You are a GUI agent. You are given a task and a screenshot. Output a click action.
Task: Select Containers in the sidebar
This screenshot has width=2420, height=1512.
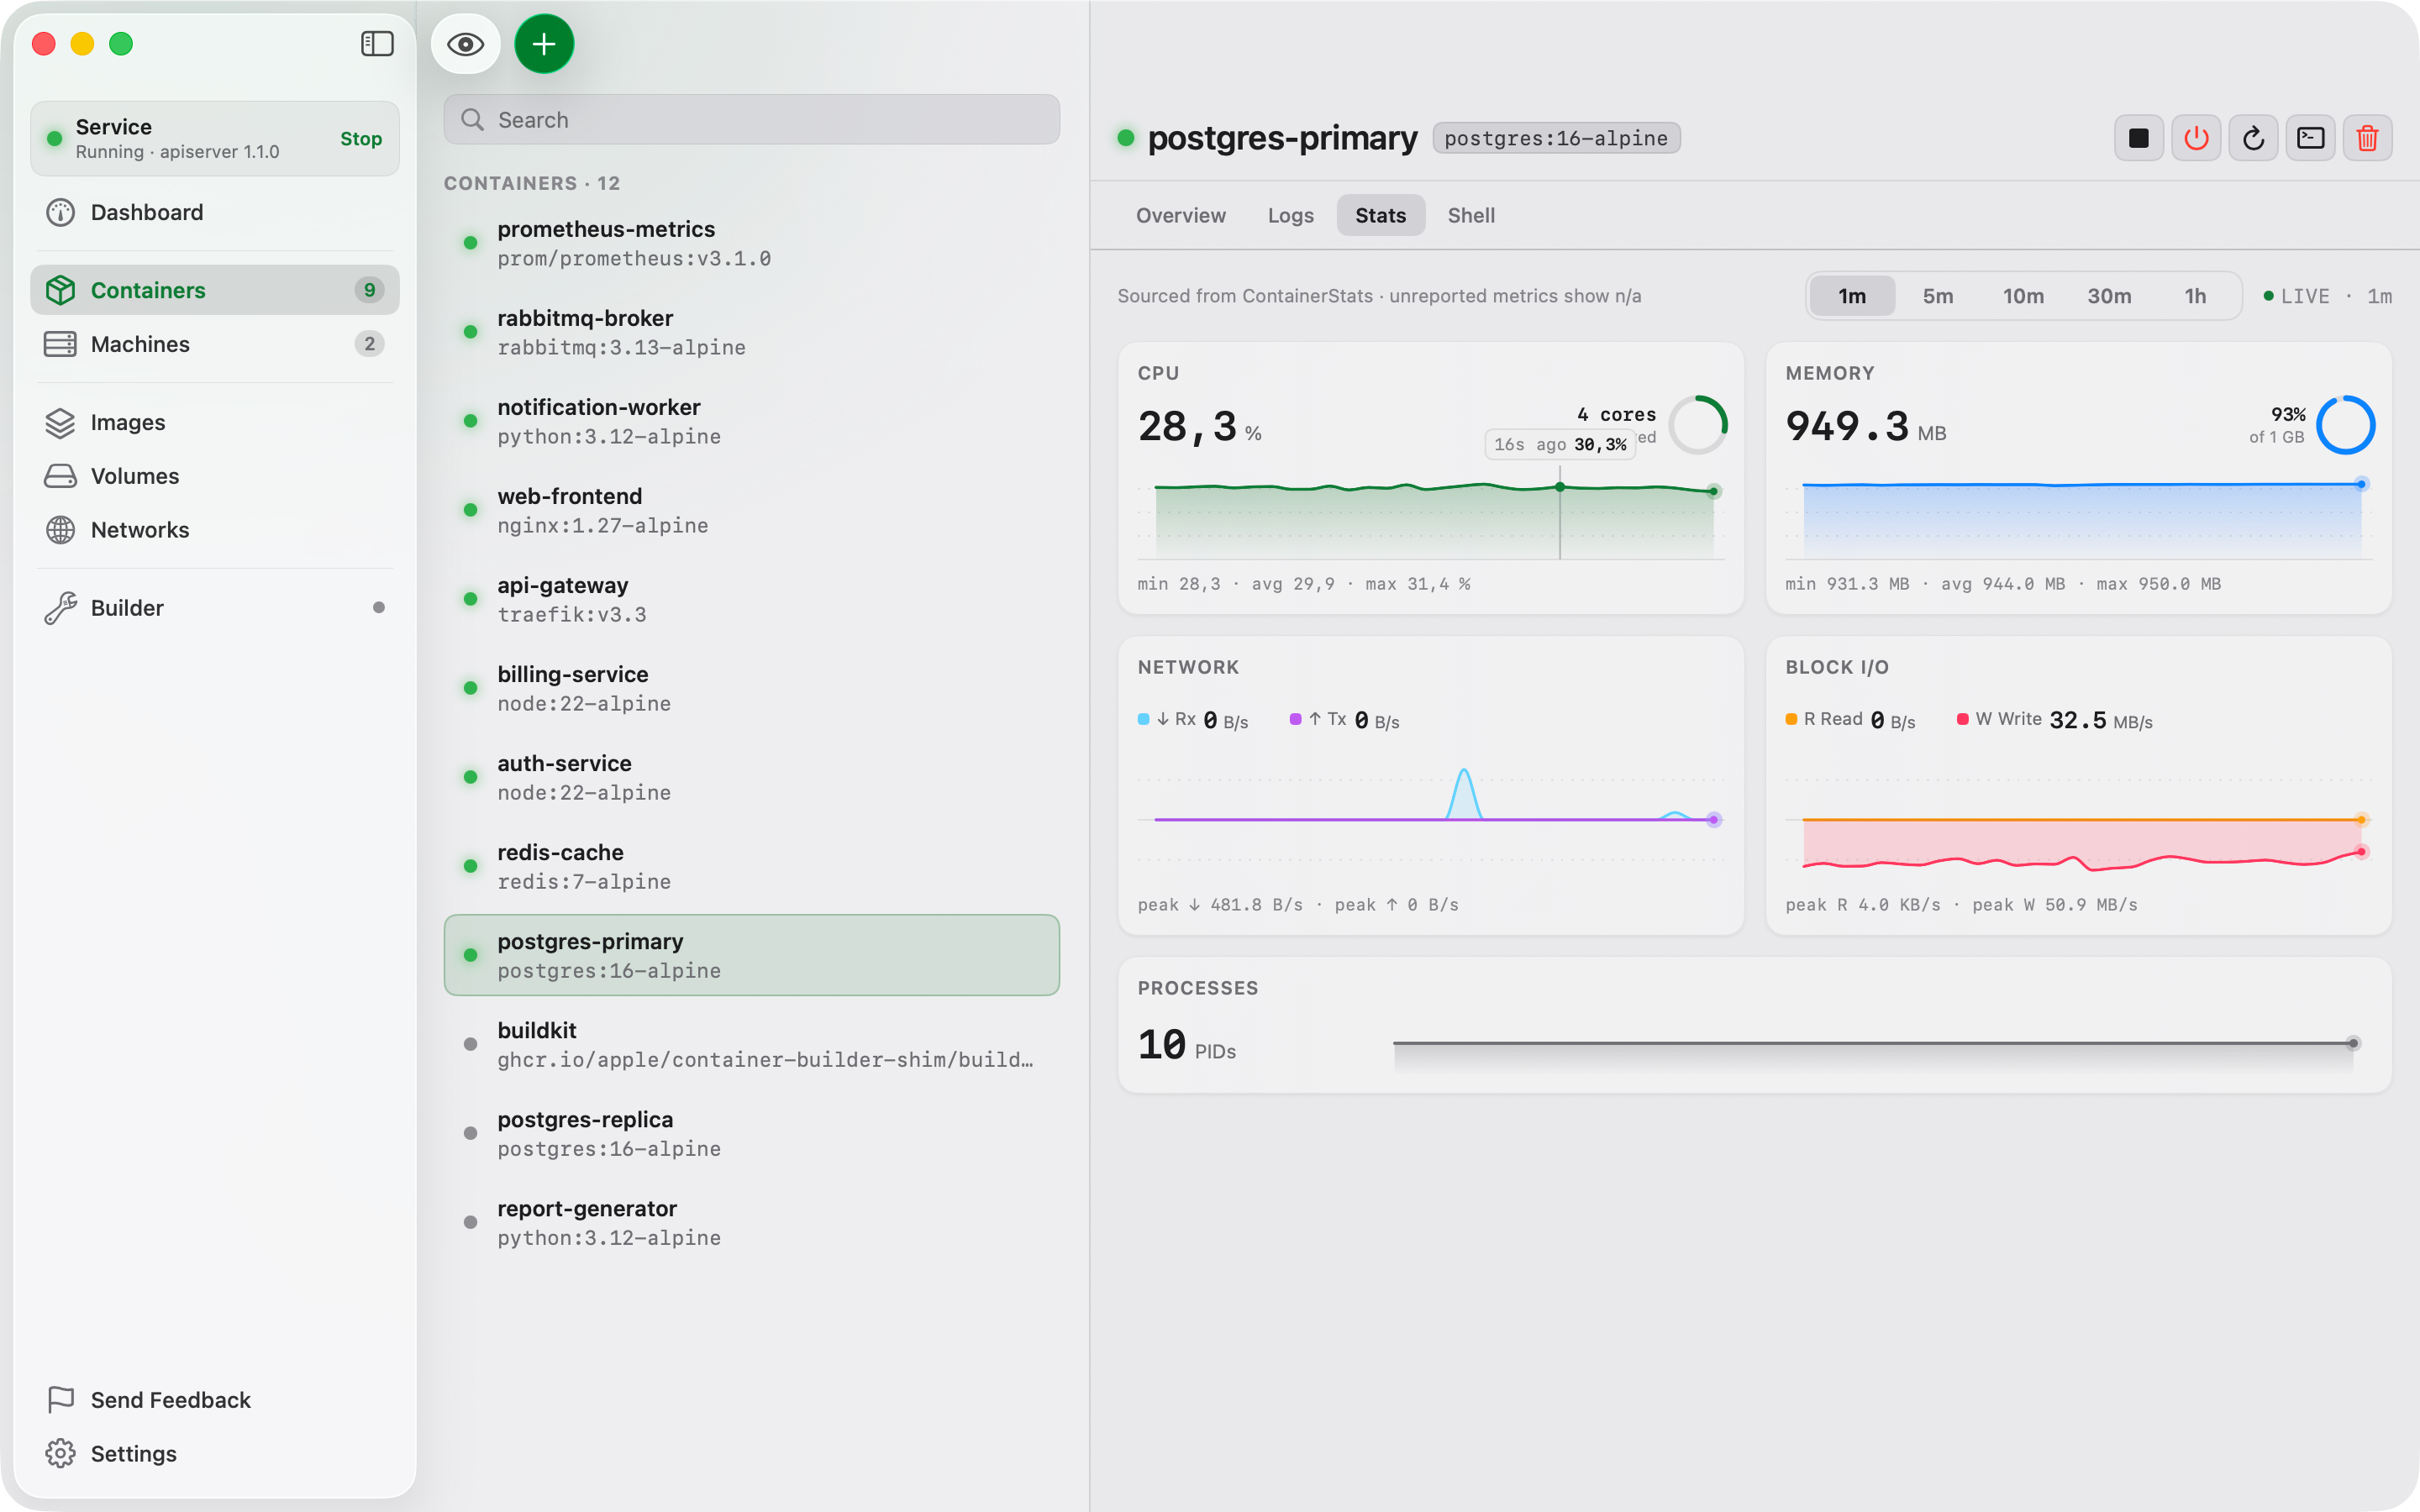(215, 290)
